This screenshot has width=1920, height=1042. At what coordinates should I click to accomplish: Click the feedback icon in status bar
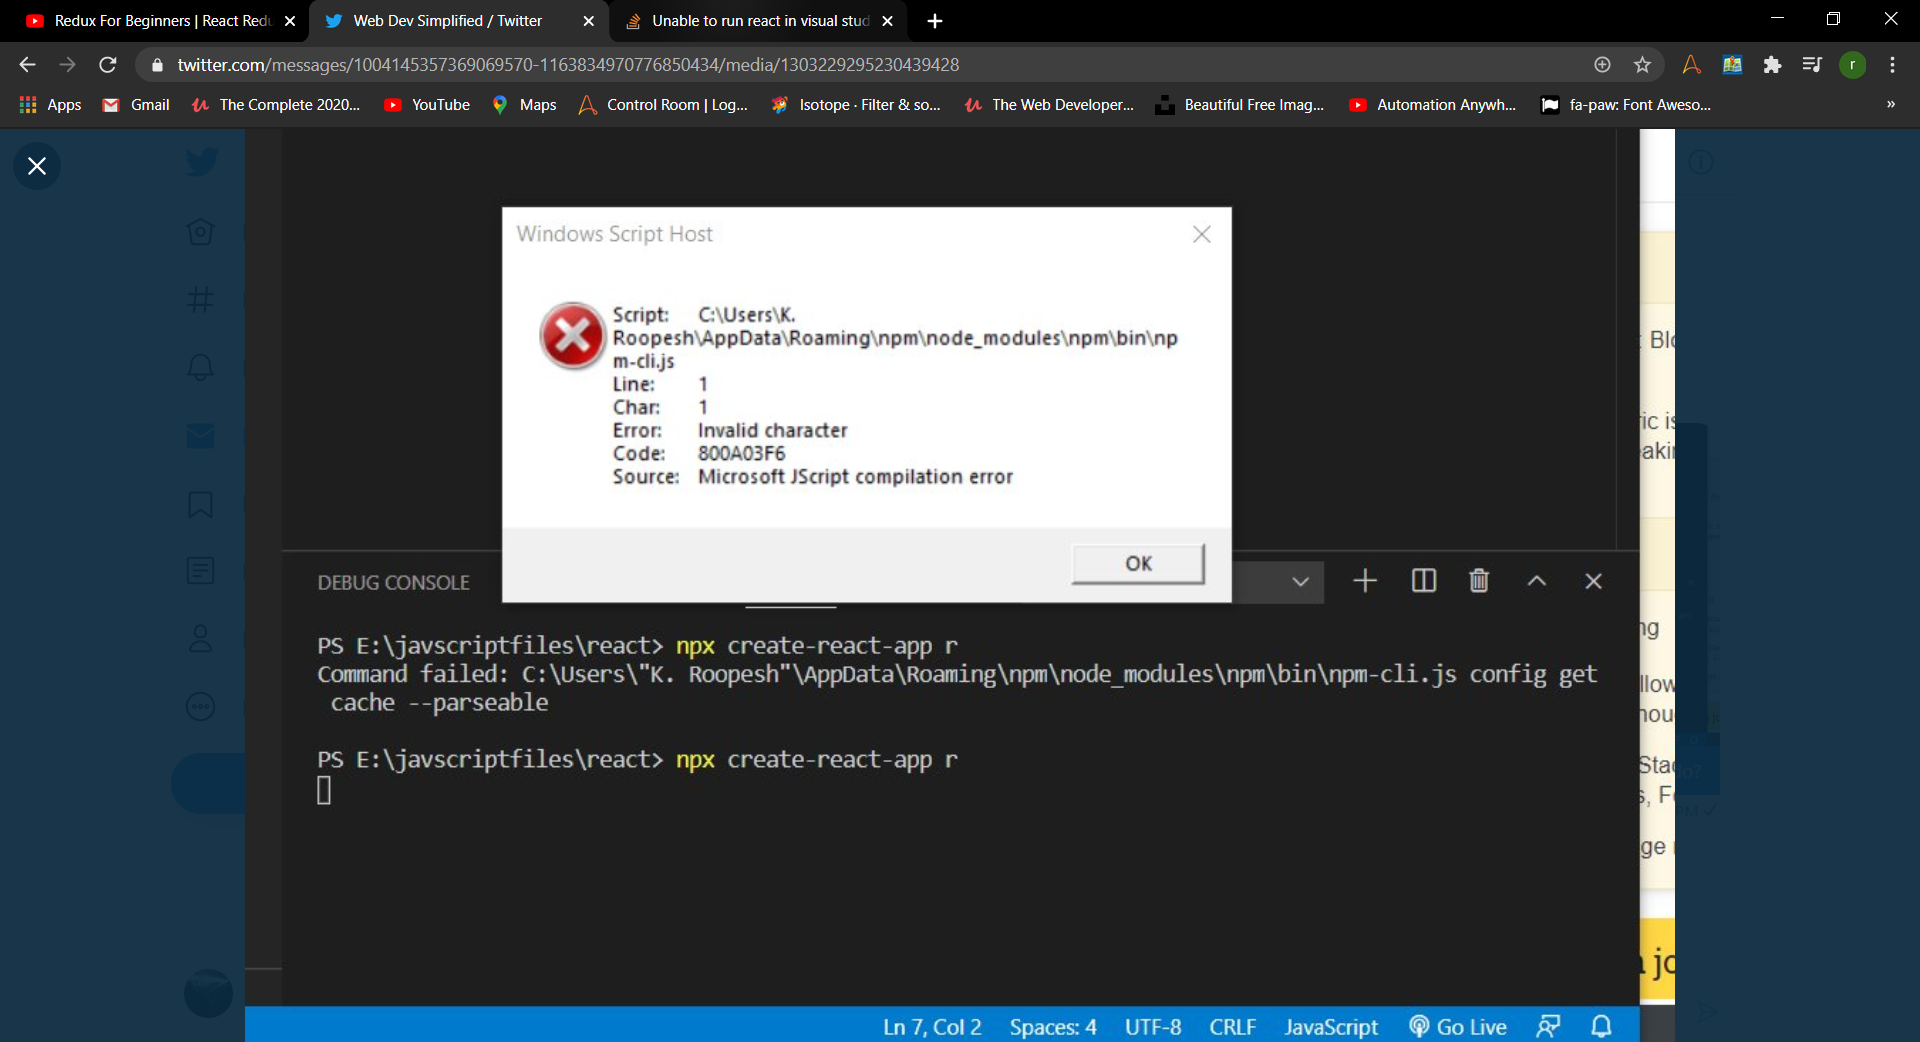[1548, 1027]
